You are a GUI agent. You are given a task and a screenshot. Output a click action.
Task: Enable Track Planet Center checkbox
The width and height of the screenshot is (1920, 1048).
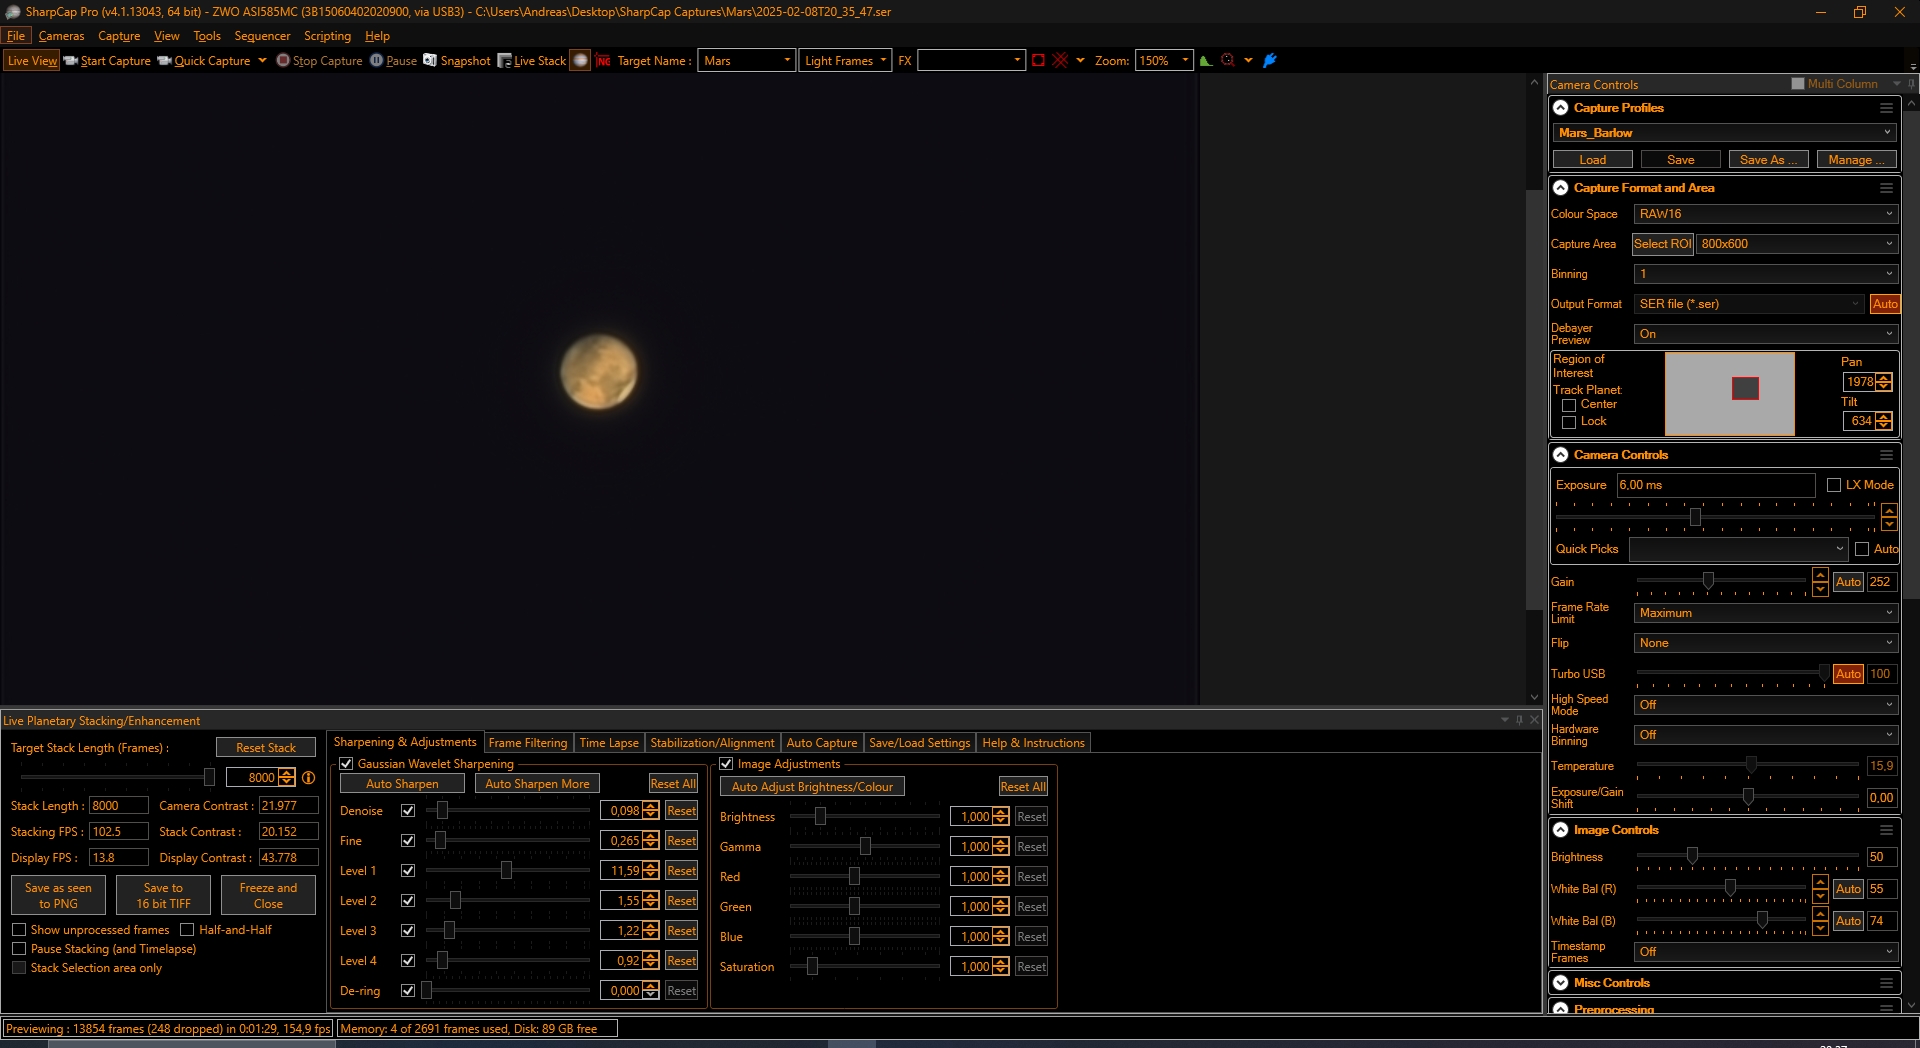1569,405
